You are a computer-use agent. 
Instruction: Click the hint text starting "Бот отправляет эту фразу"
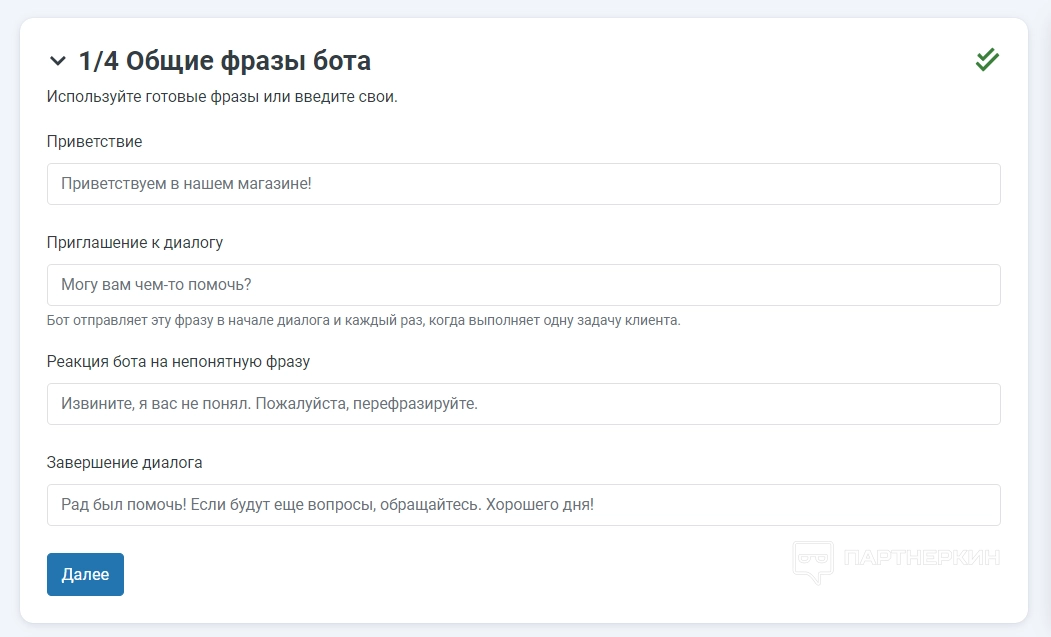(x=363, y=321)
